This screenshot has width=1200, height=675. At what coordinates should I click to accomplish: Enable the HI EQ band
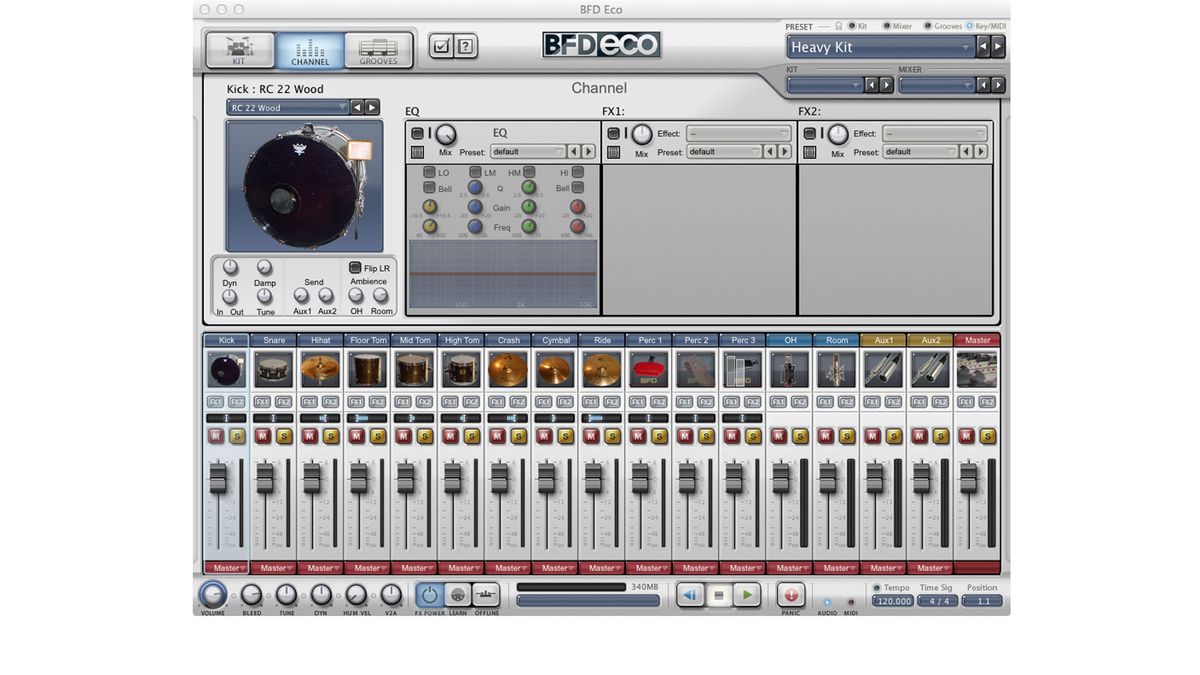pyautogui.click(x=578, y=173)
